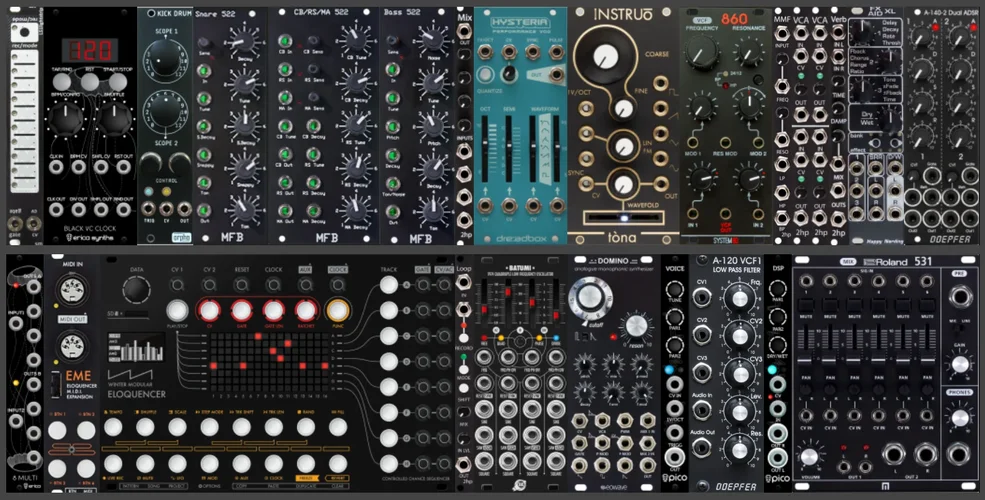Click the TUNE knob on Pico VOICE
This screenshot has height=500, width=985.
(x=675, y=290)
